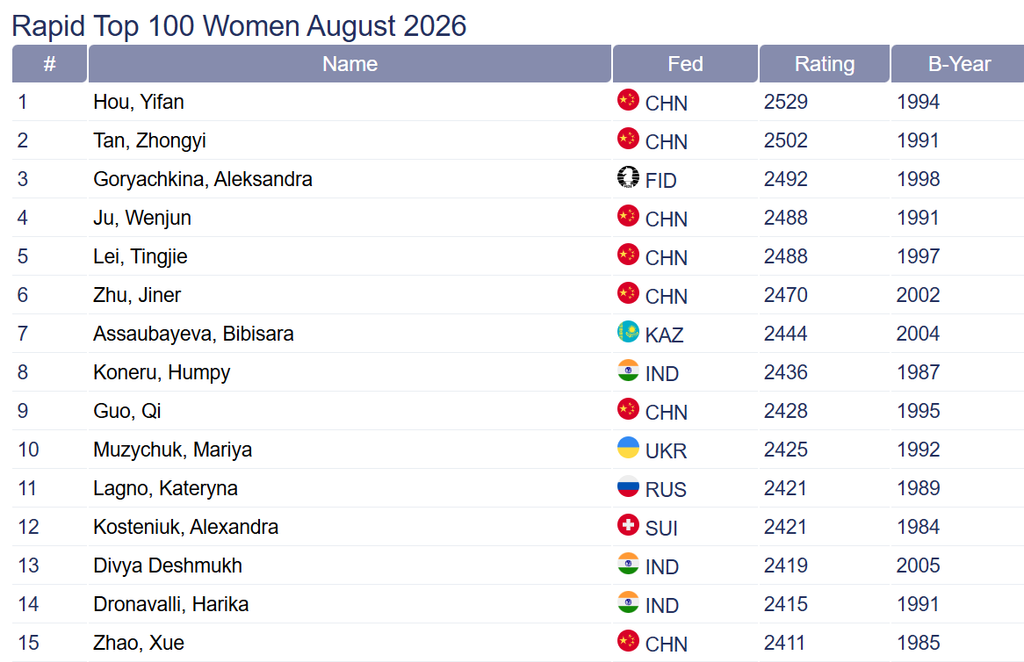Click the # rank column header
Screen dimensions: 1024x662
49,64
